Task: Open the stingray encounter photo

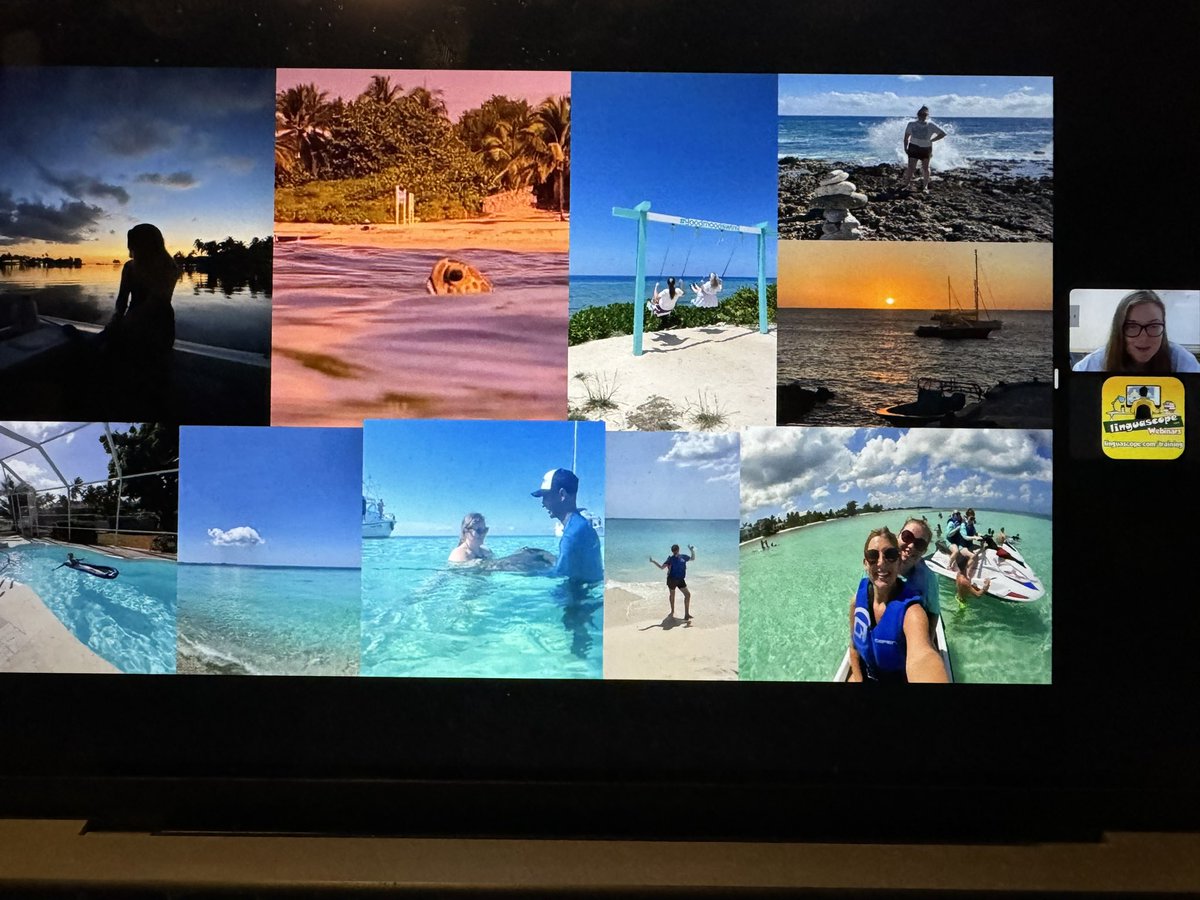Action: click(485, 550)
